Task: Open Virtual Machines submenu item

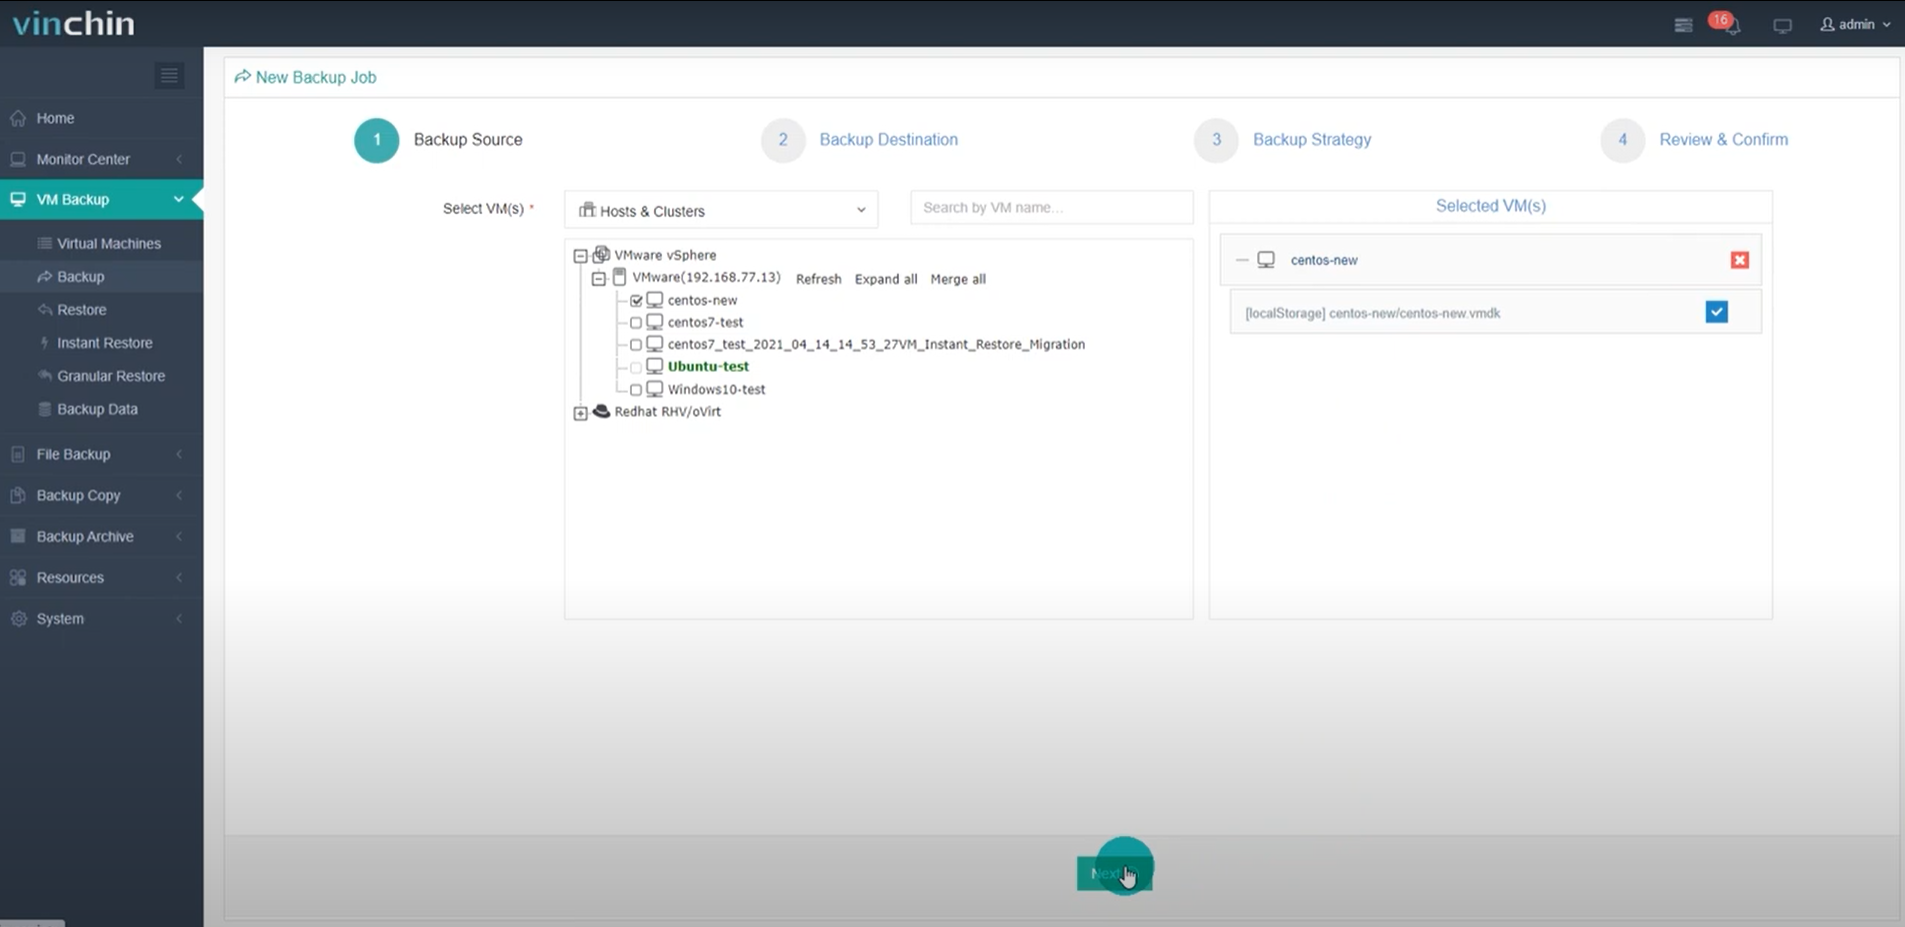Action: pos(108,244)
